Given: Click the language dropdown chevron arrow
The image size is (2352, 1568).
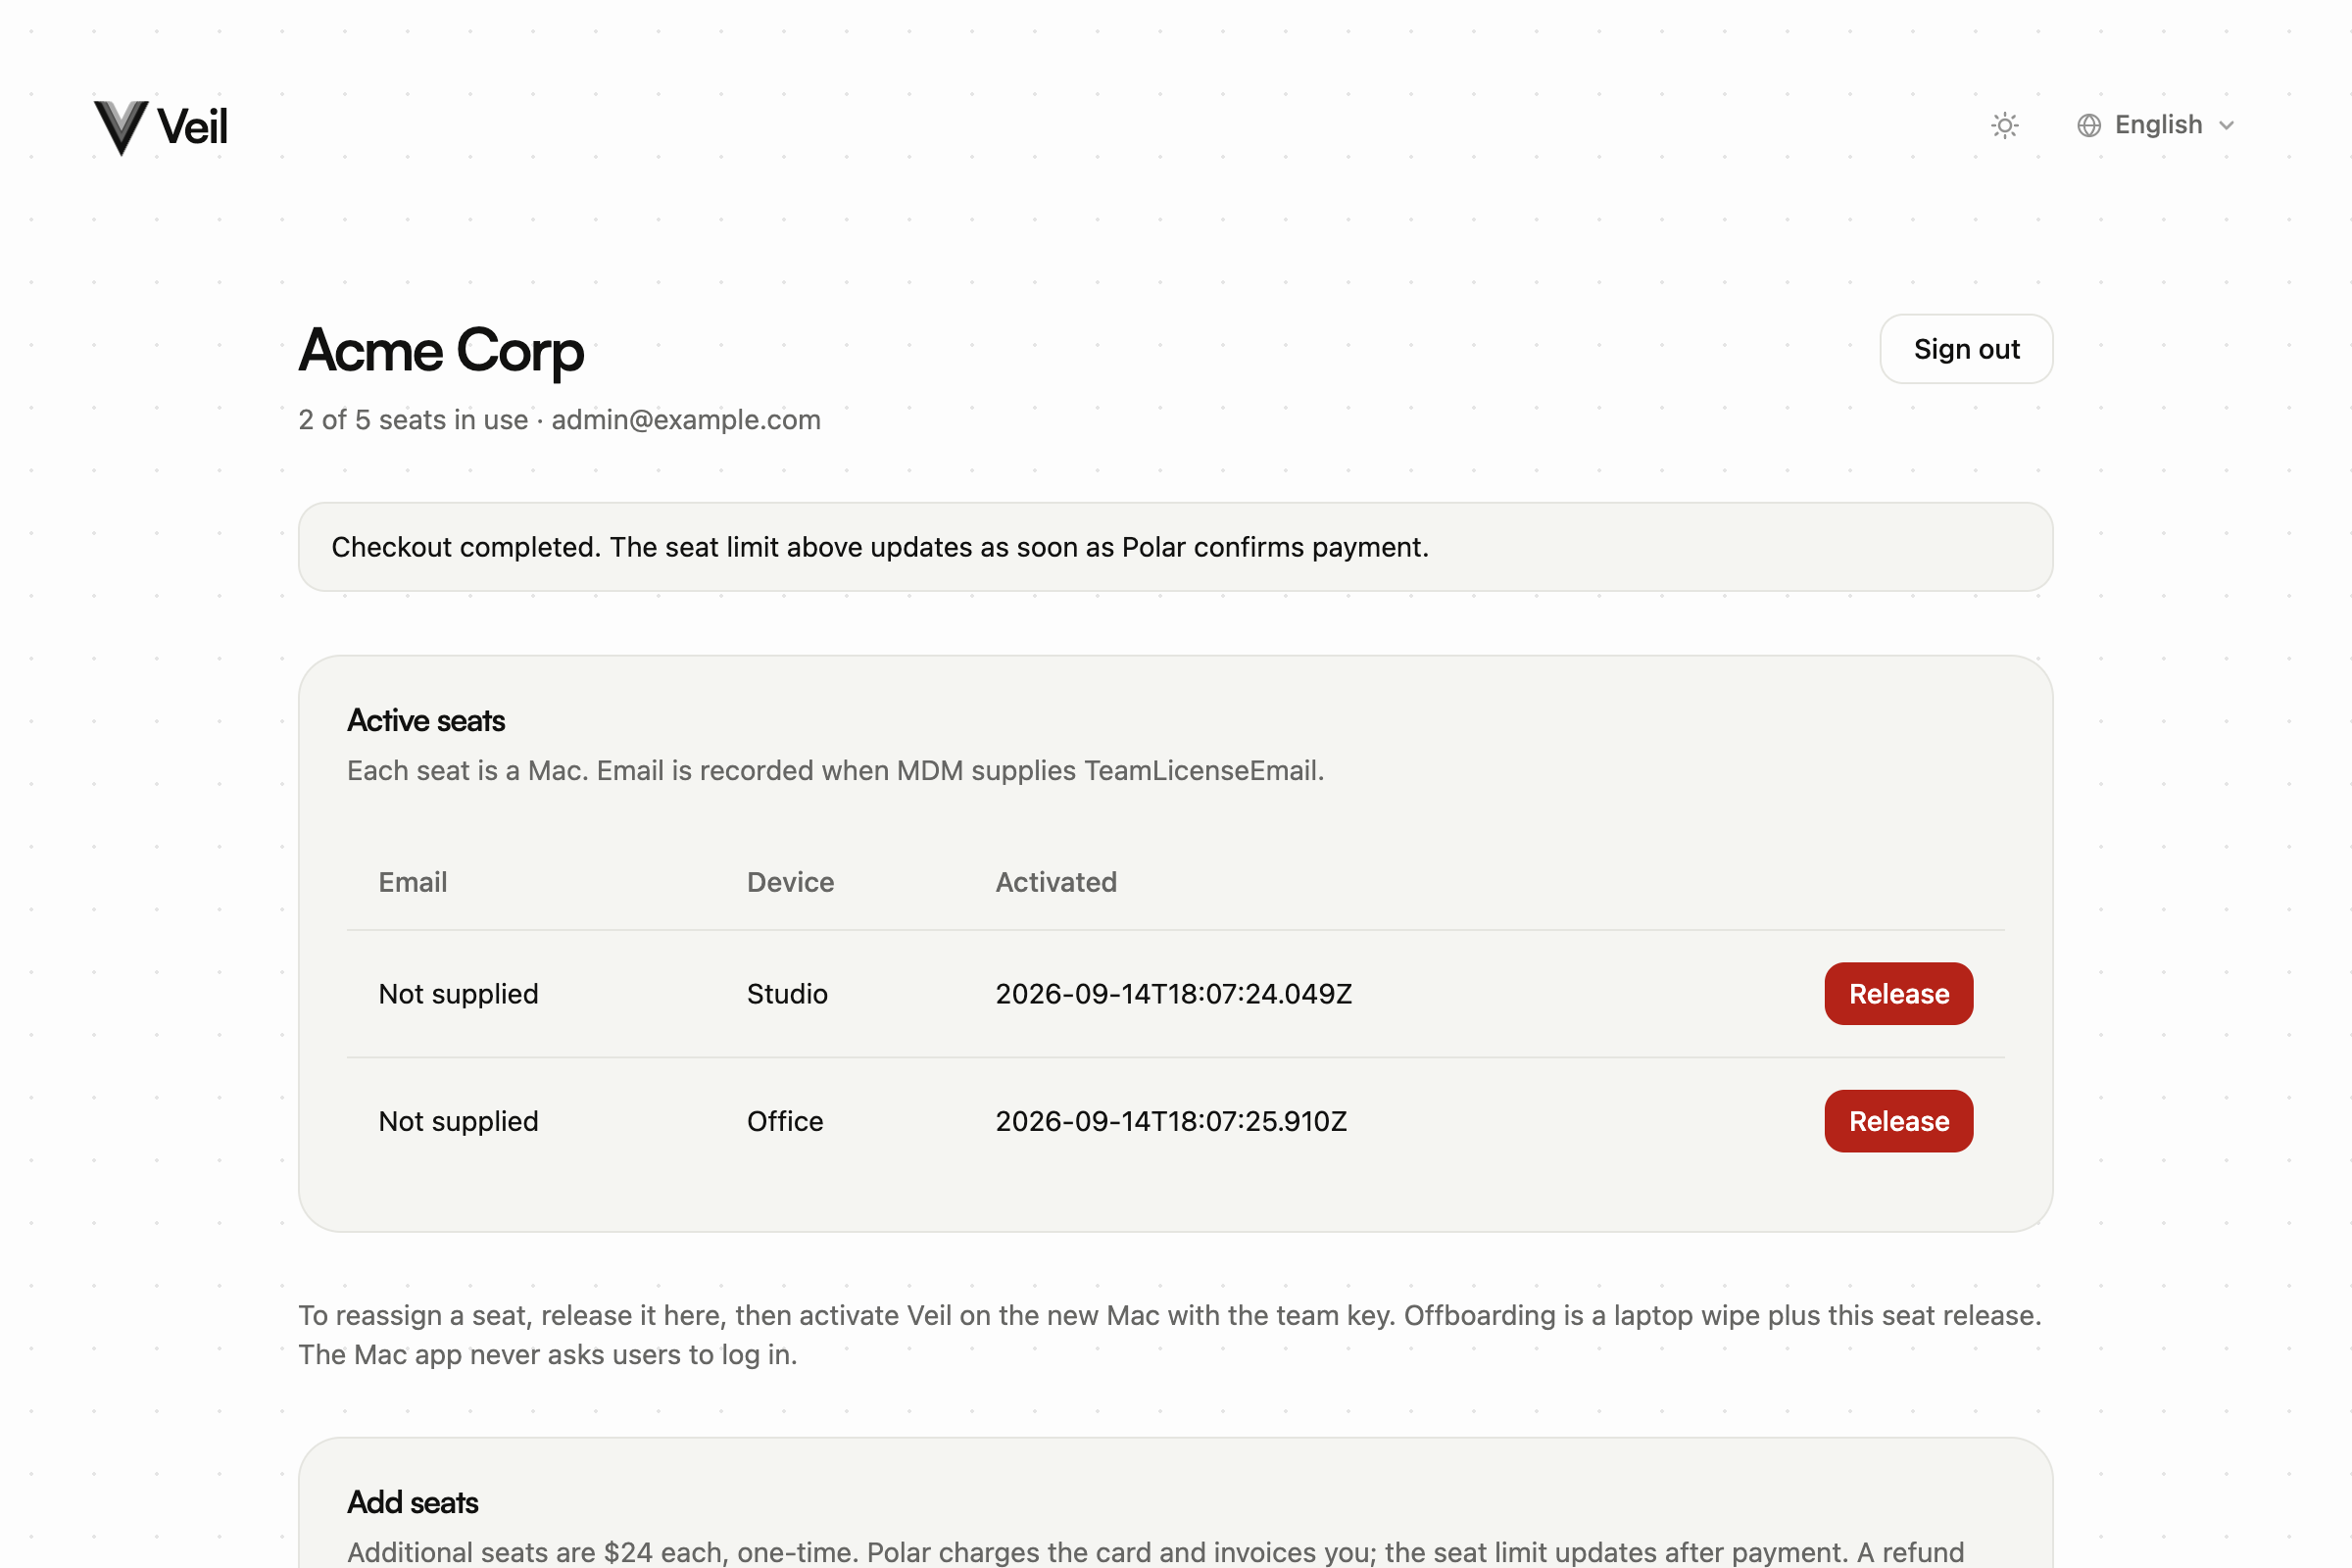Looking at the screenshot, I should [x=2225, y=126].
